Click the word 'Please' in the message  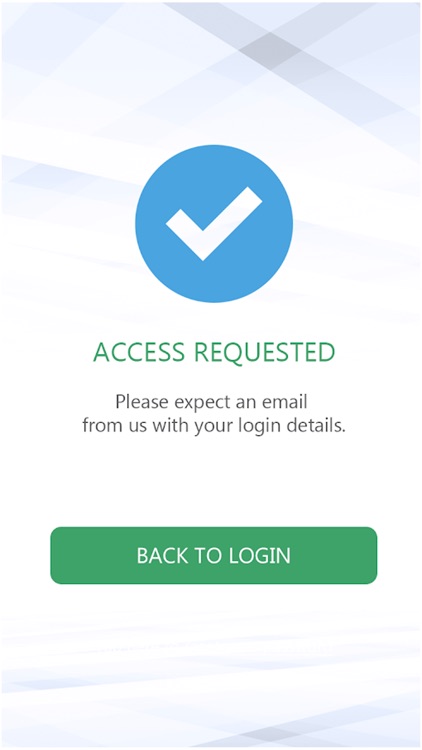coord(143,402)
